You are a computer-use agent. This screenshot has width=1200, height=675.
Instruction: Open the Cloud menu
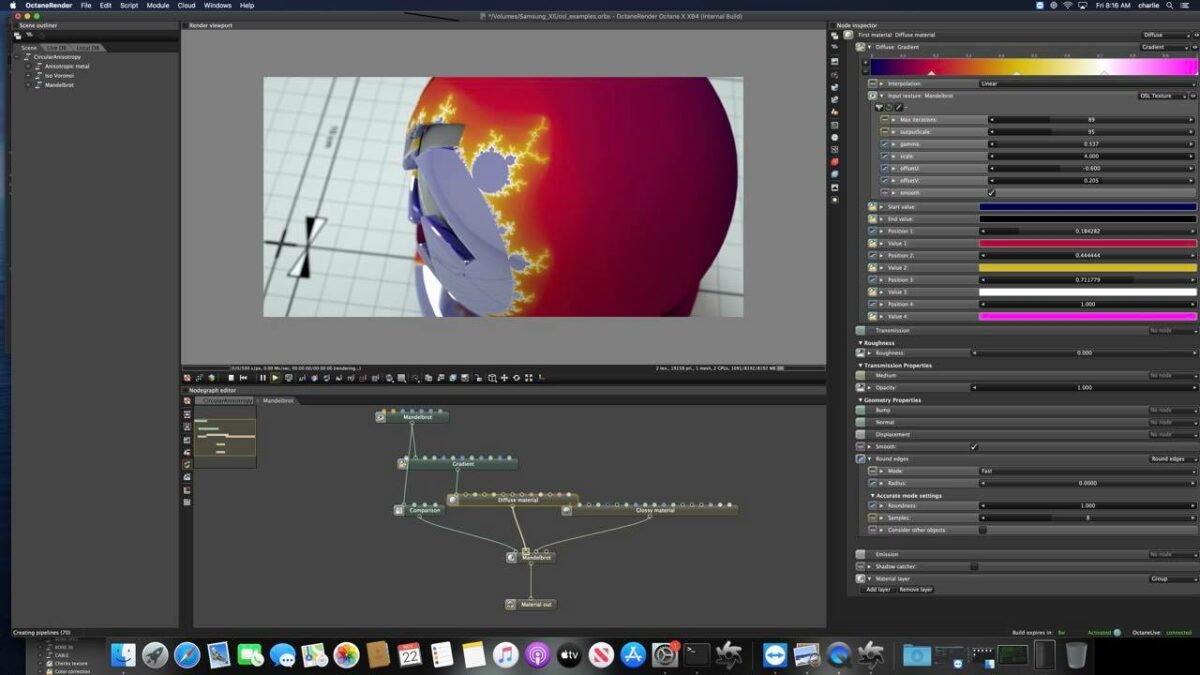[186, 5]
